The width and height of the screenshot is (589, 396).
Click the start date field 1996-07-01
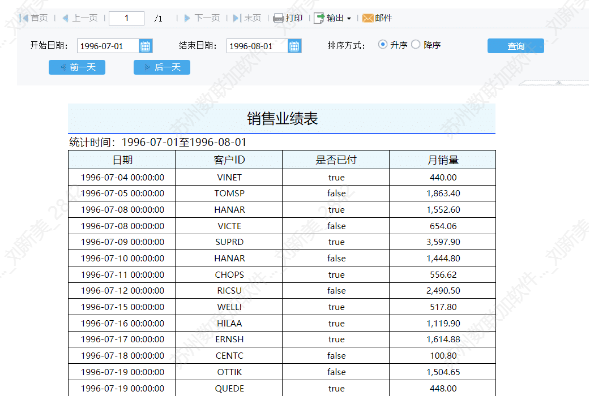click(108, 46)
